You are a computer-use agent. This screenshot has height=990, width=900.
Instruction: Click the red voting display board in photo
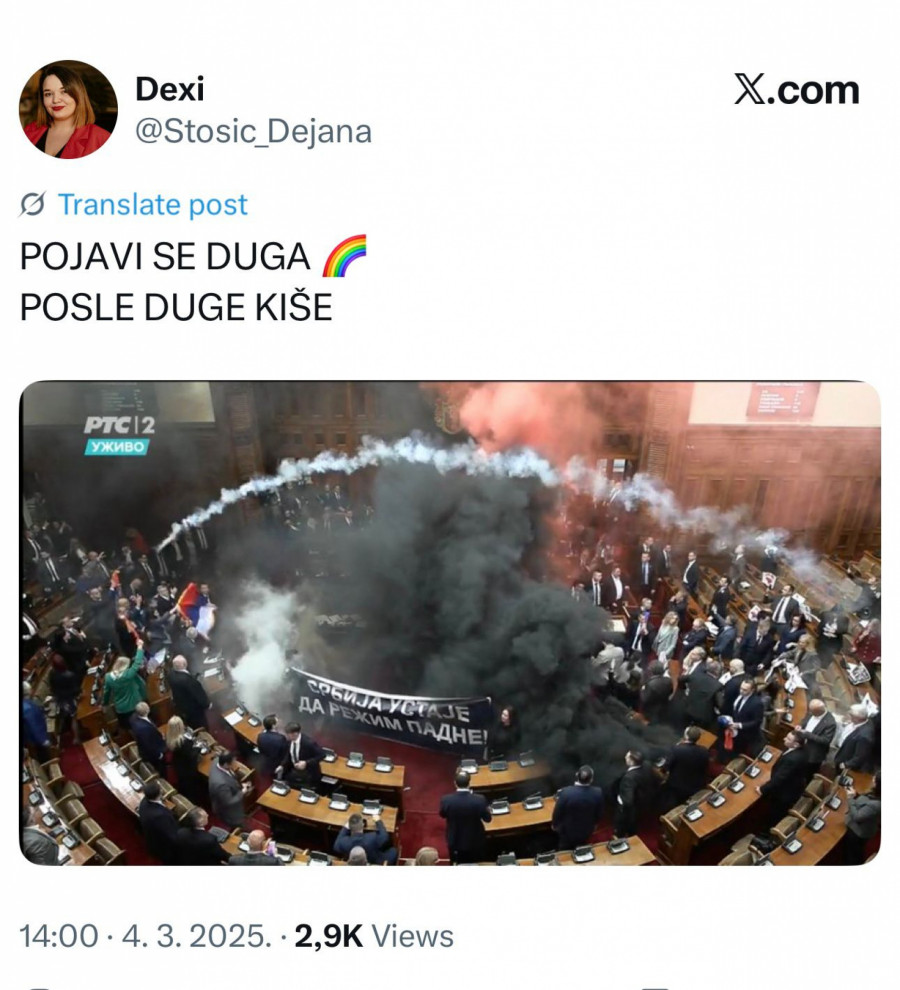click(x=782, y=399)
